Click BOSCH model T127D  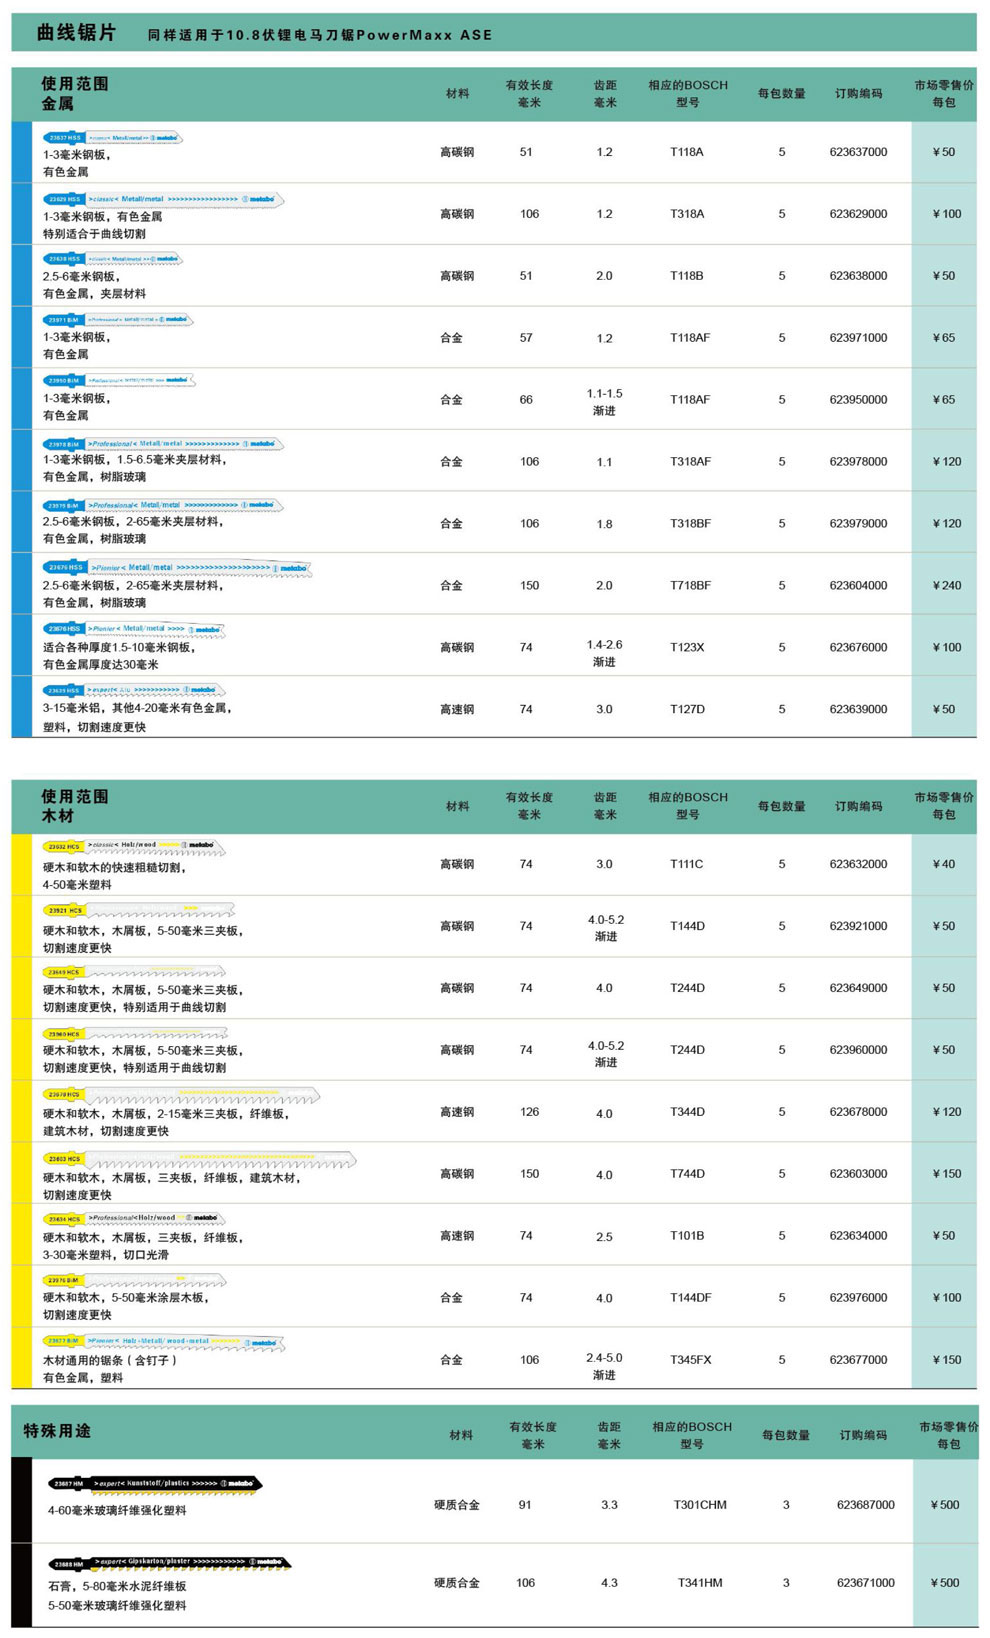(687, 710)
